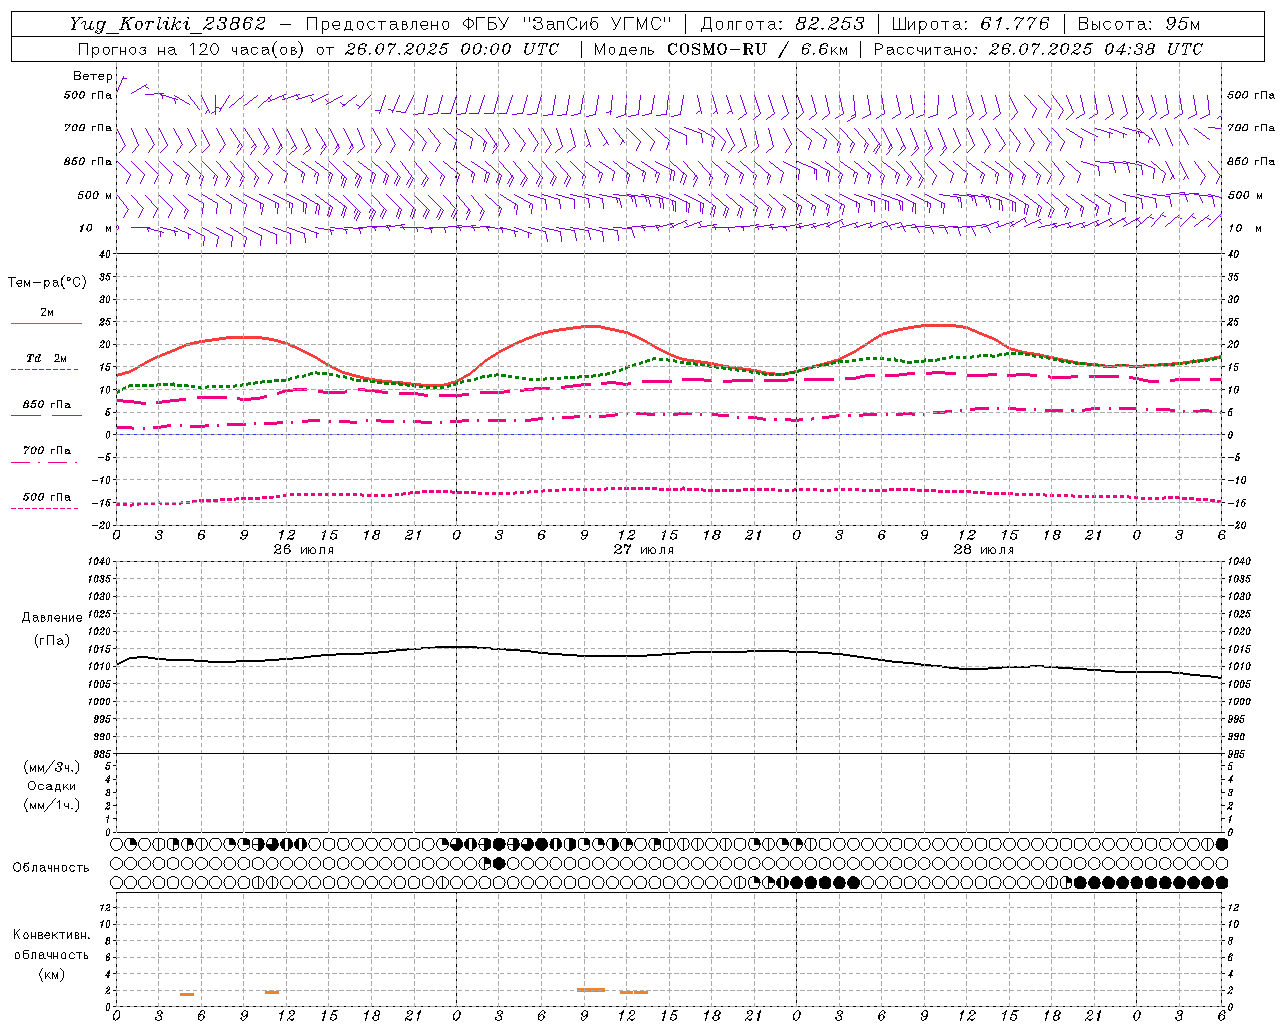1280x1024 pixels.
Task: Click the red '2м' temperature legend line
Action: [x=46, y=323]
